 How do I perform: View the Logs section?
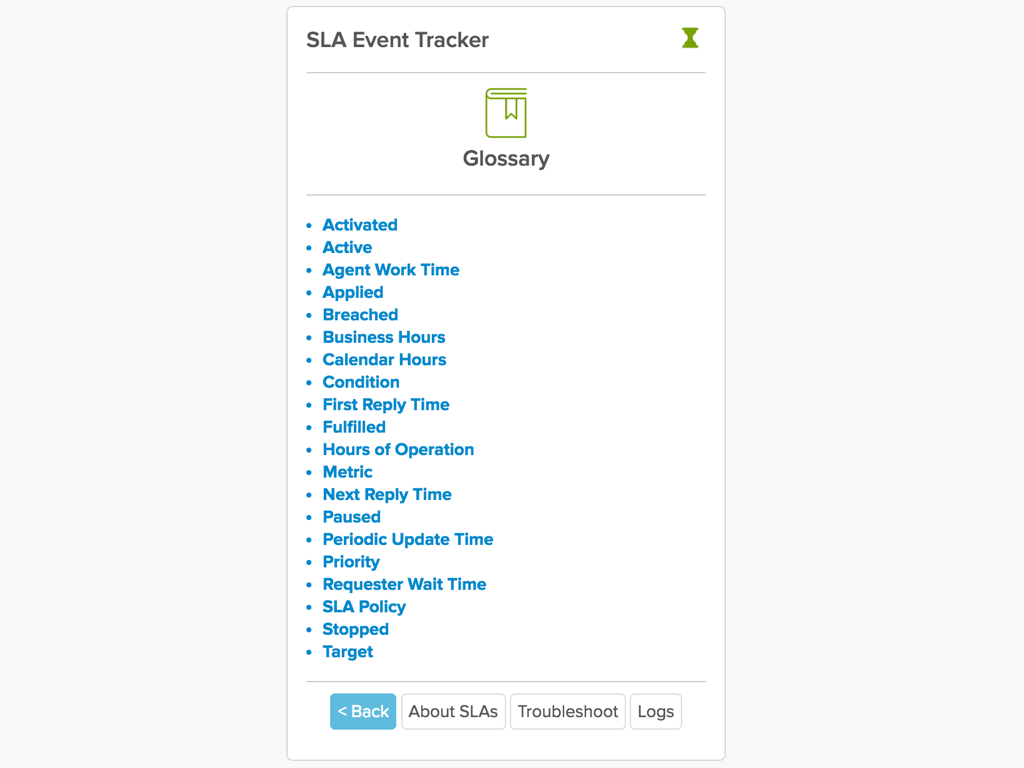[x=656, y=711]
